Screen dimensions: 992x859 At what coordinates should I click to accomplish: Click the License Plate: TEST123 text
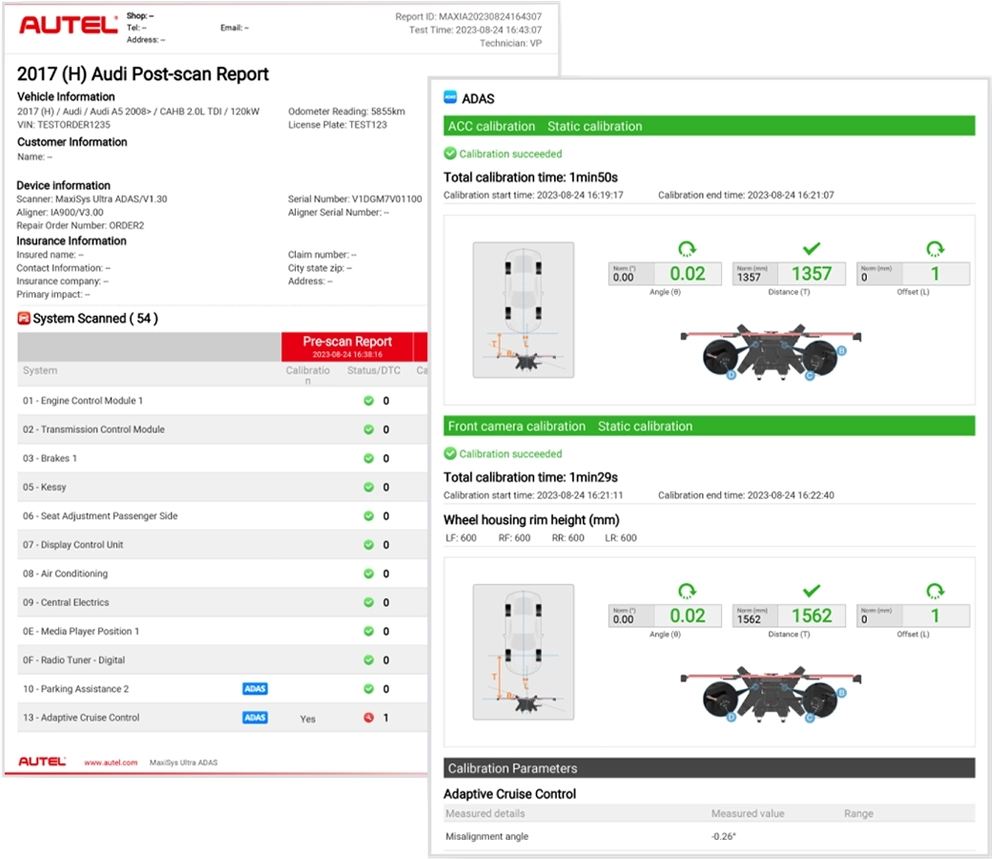pyautogui.click(x=337, y=125)
